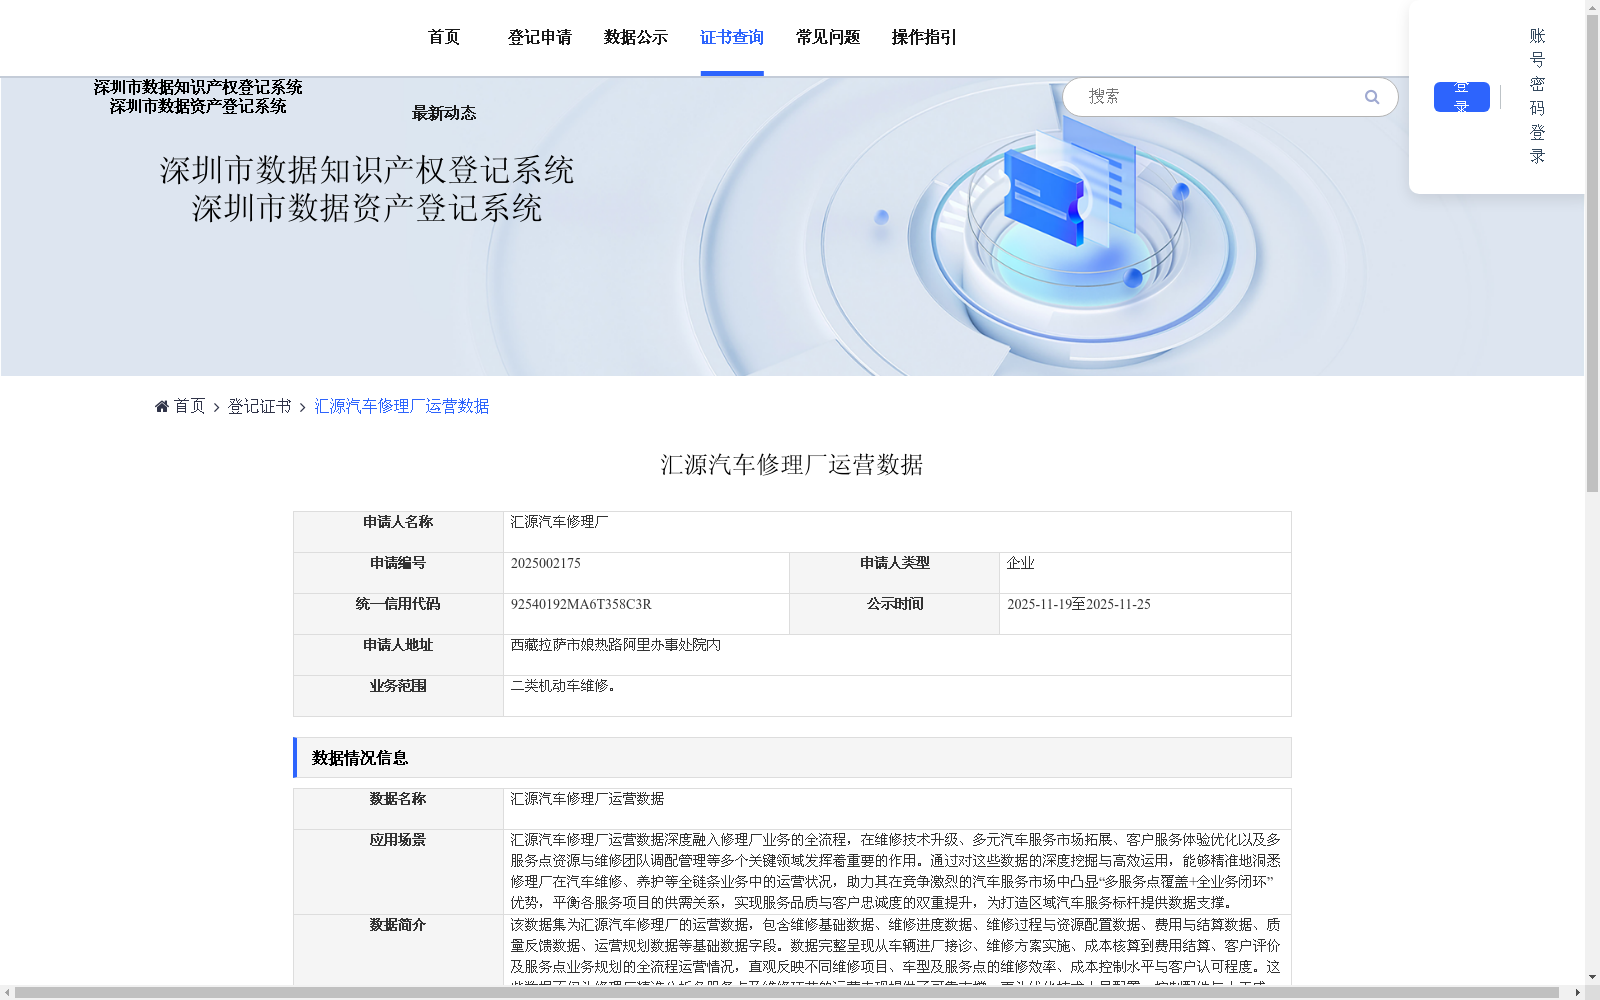Image resolution: width=1600 pixels, height=1000 pixels.
Task: Click the header logo text 深圳市数据知识产权登记系统
Action: tap(198, 87)
